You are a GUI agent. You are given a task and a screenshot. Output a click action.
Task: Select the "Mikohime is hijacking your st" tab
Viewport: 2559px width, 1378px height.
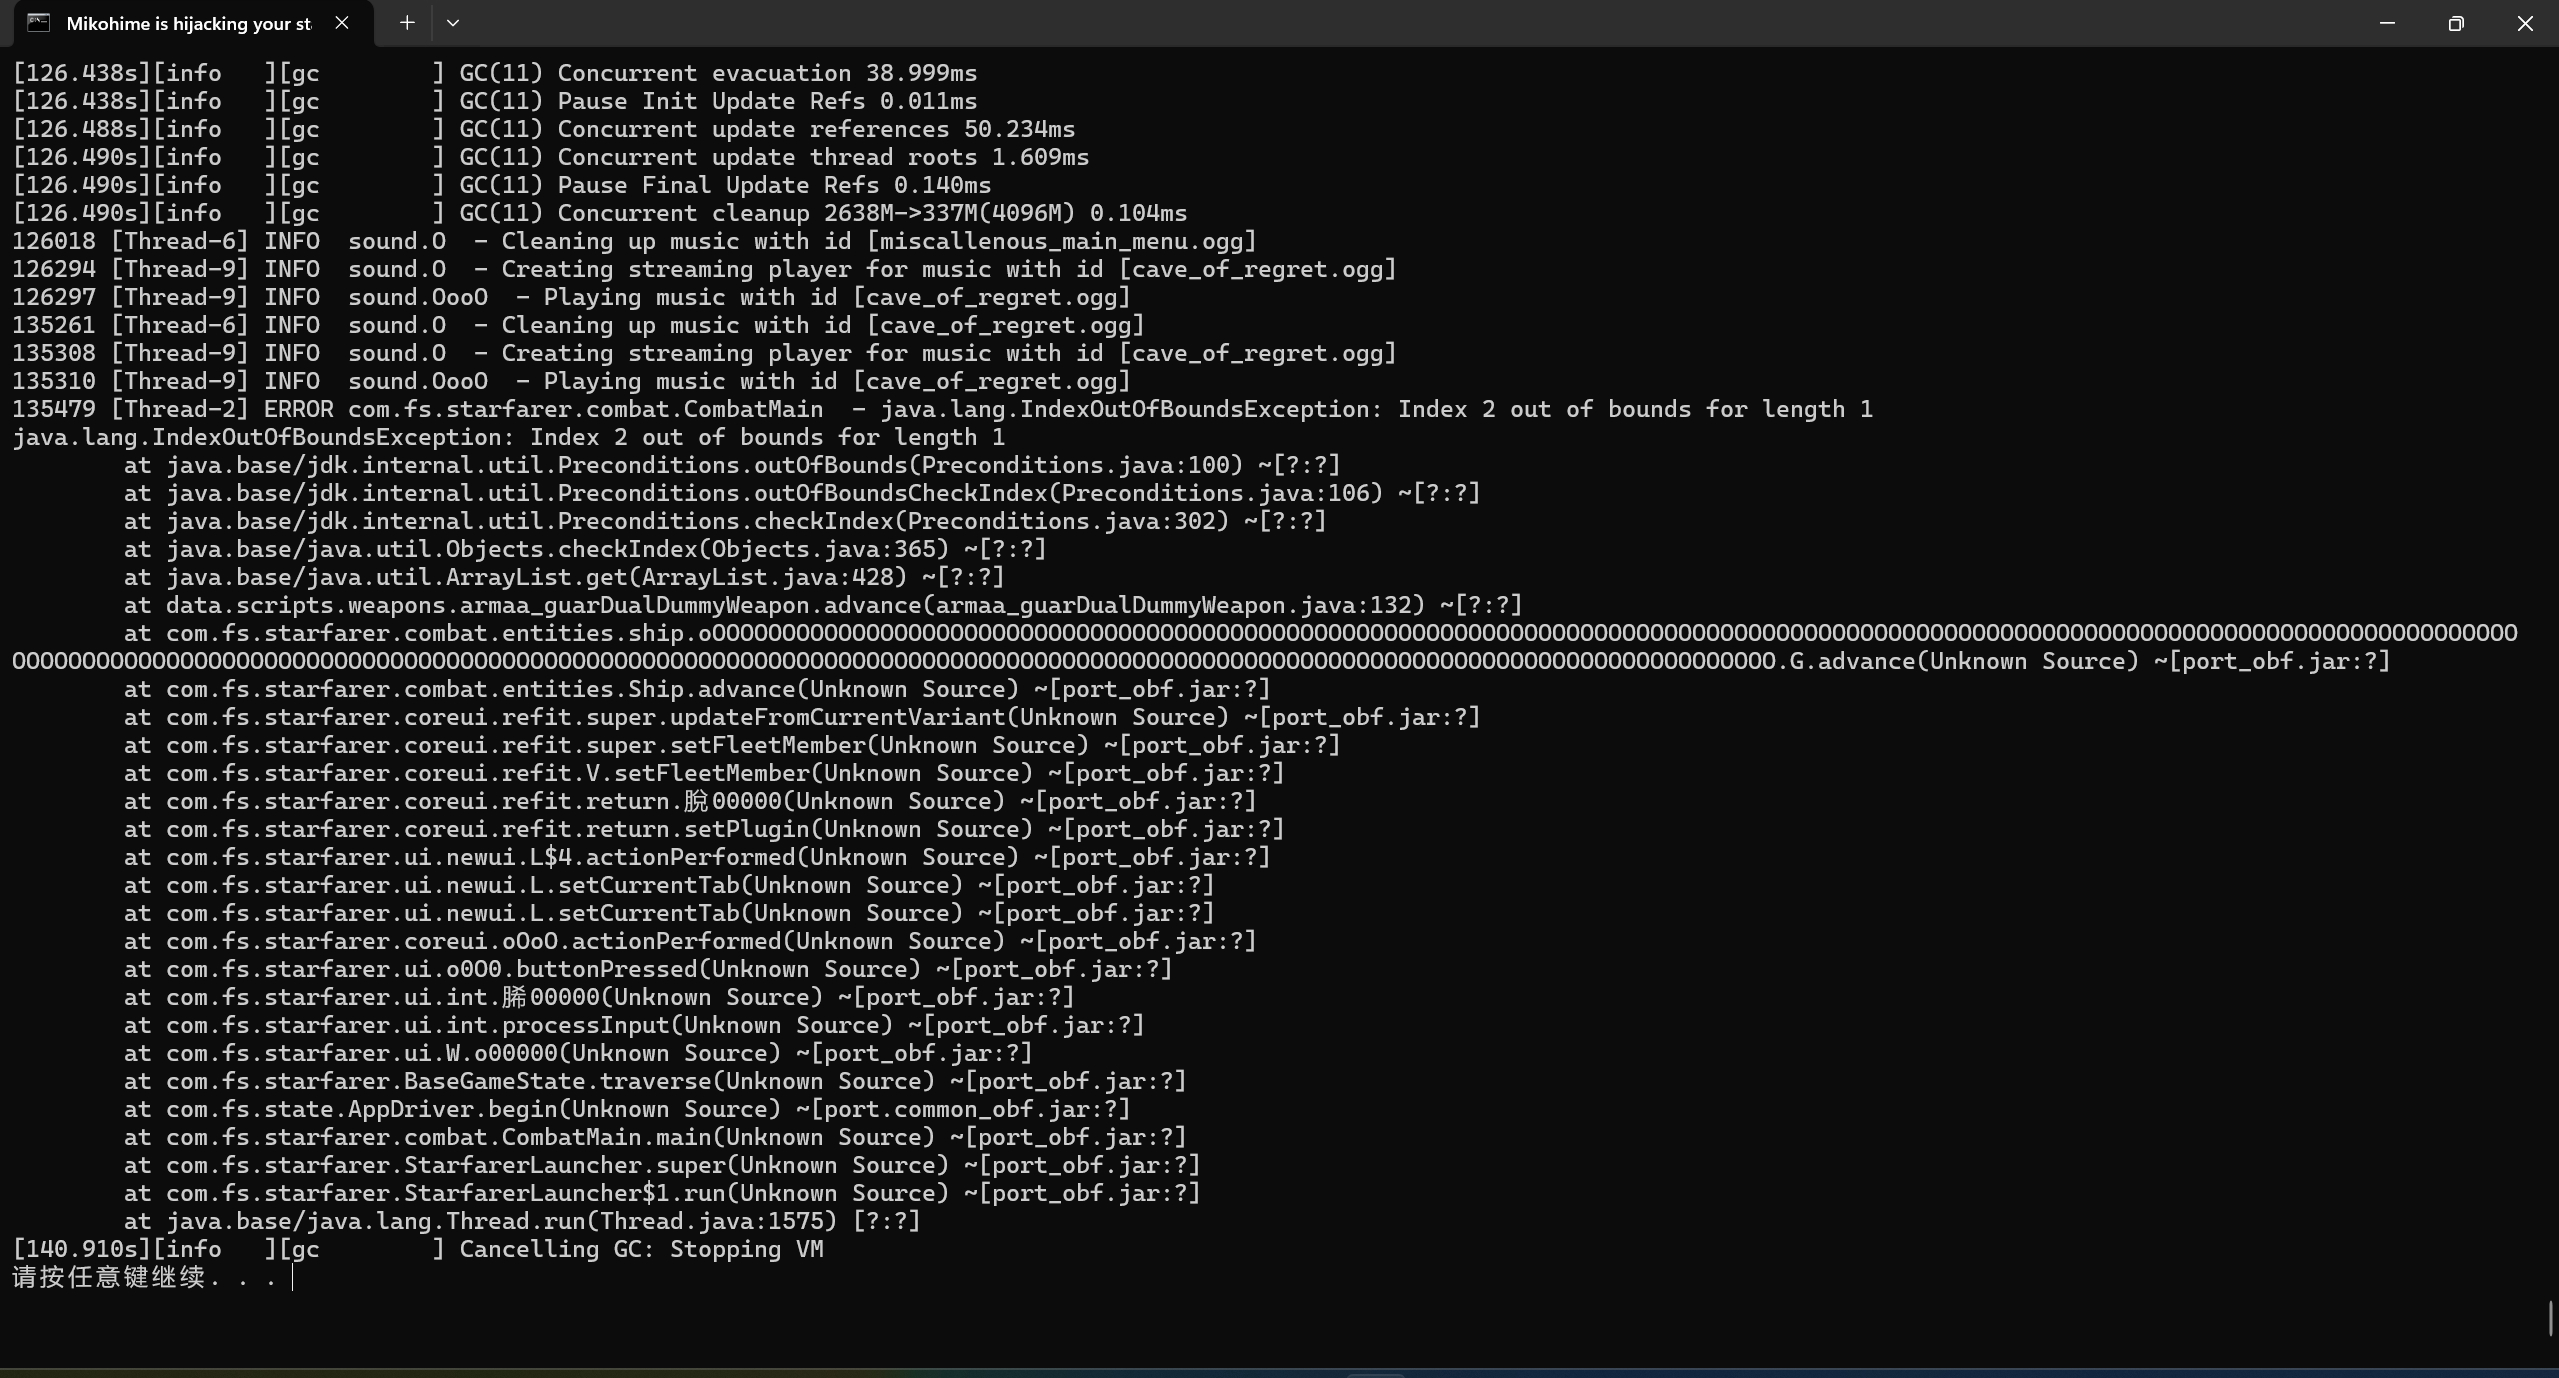(x=188, y=24)
